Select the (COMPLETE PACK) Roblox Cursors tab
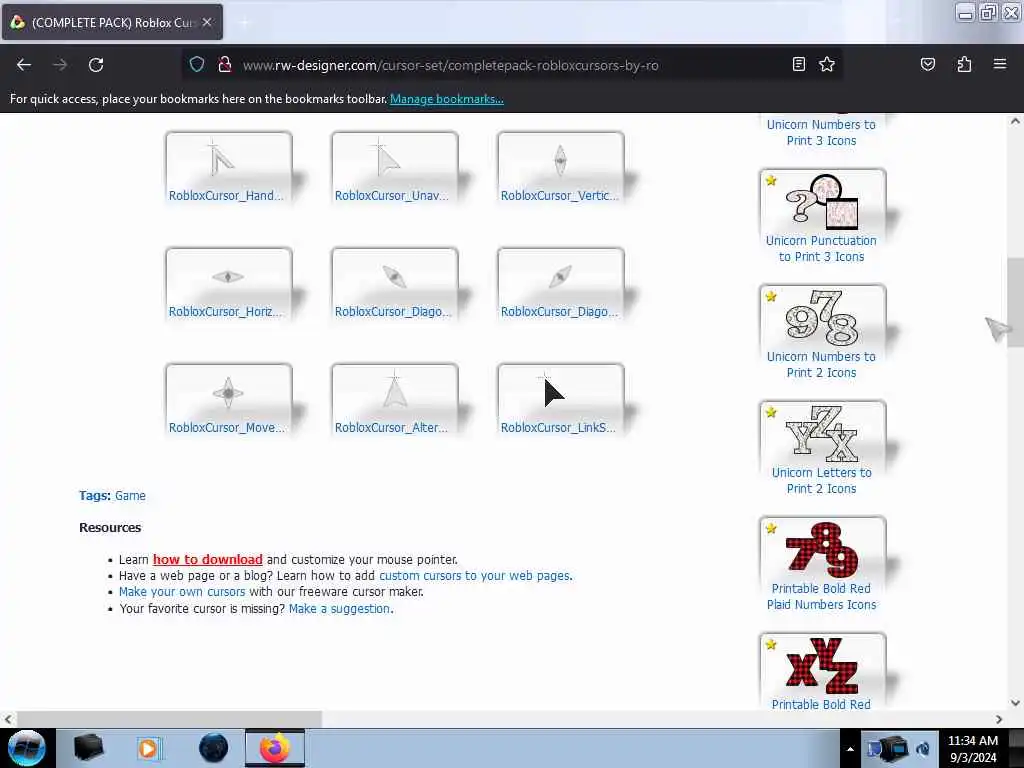 click(112, 22)
